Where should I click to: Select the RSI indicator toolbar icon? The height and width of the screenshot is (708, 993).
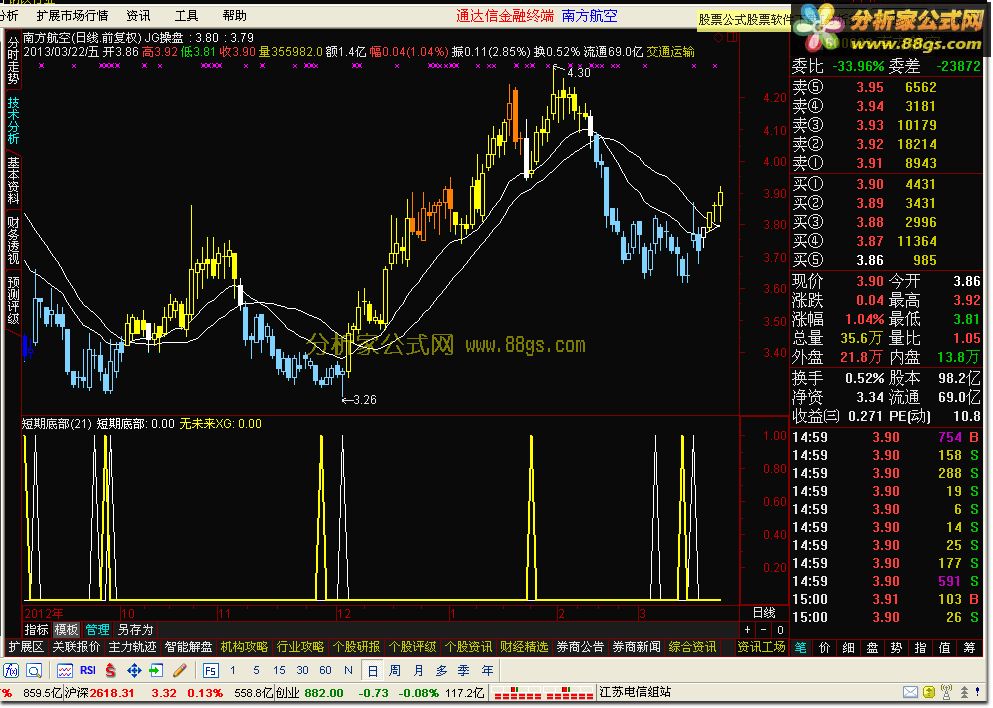pos(87,670)
